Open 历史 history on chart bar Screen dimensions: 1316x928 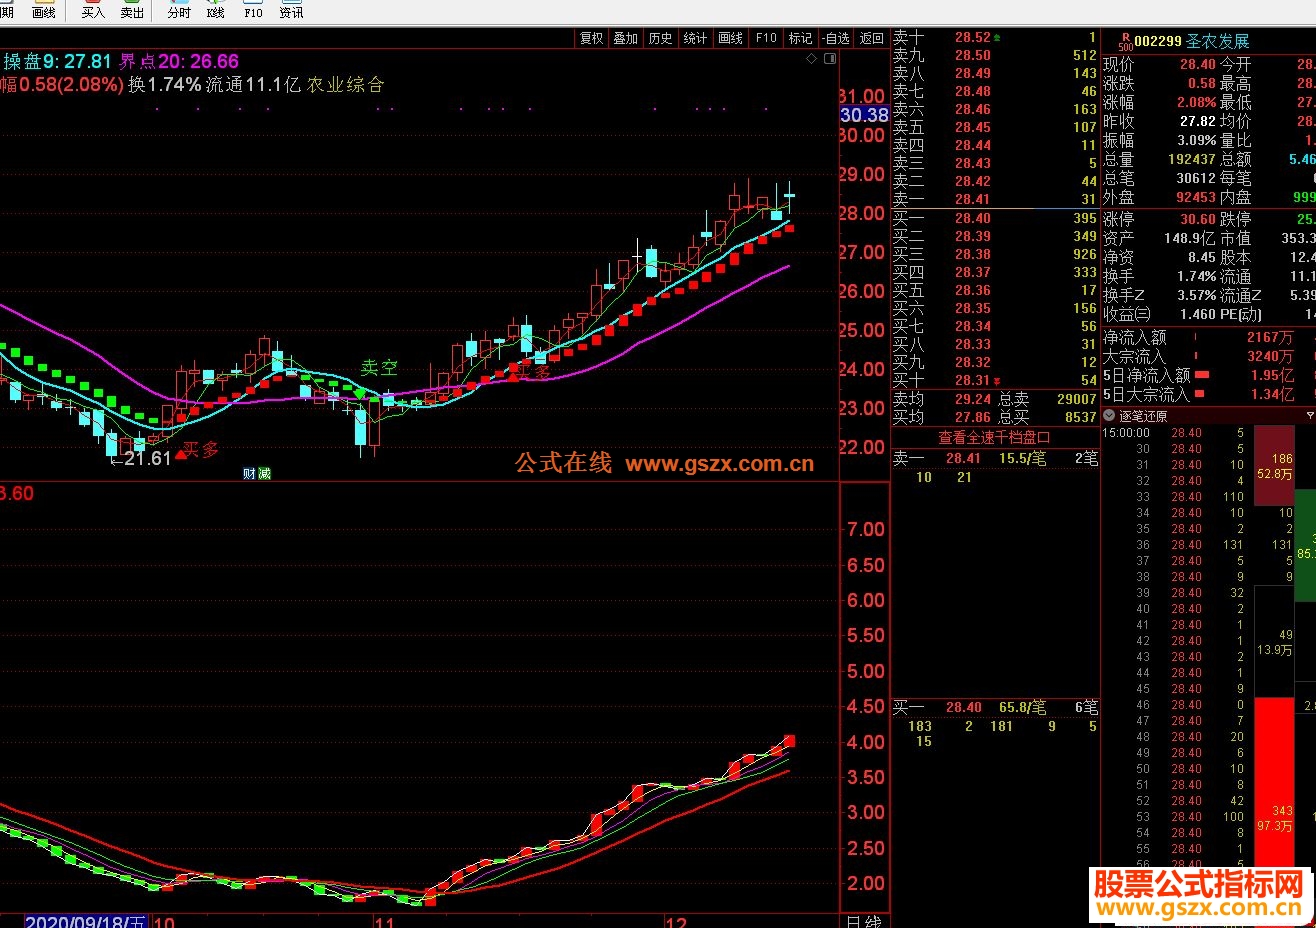click(661, 38)
